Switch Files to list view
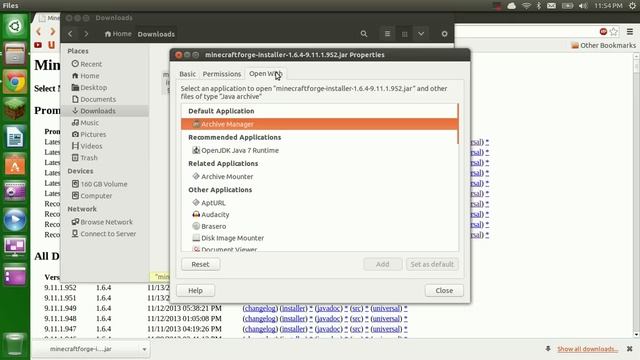 [387, 34]
